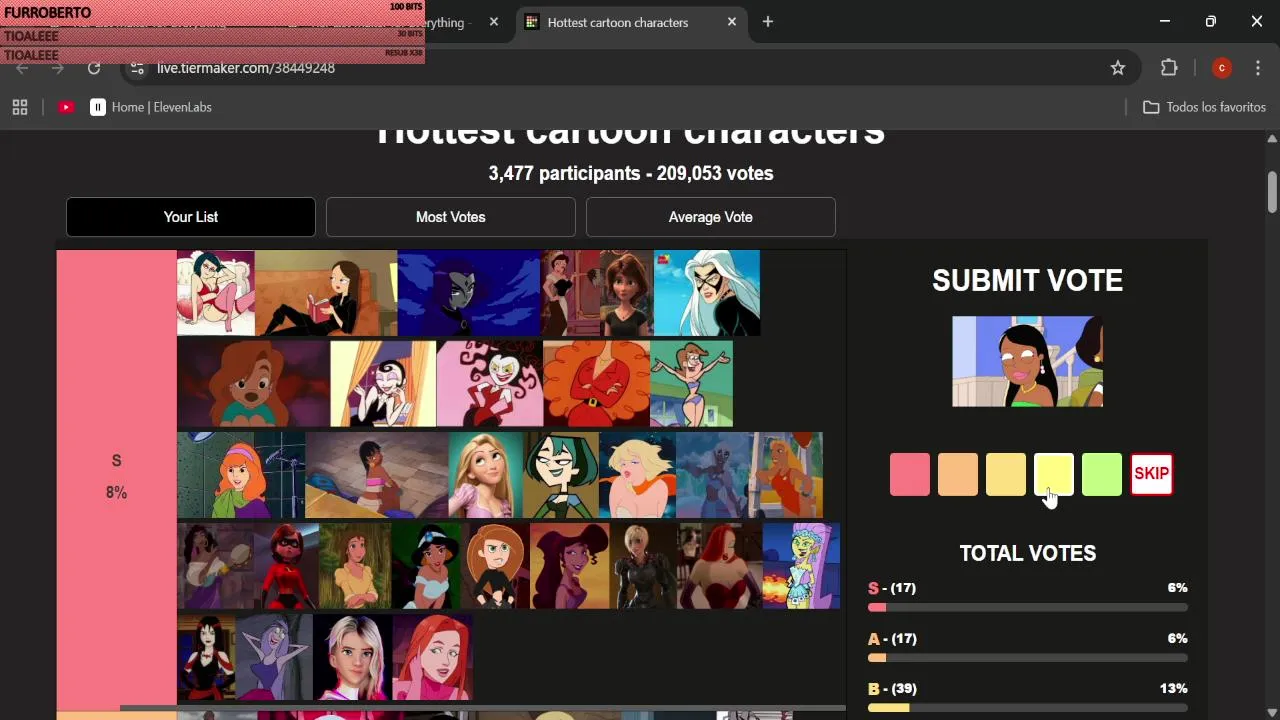Click the SUBMIT VOTE heading
Image resolution: width=1280 pixels, height=720 pixels.
pos(1027,281)
